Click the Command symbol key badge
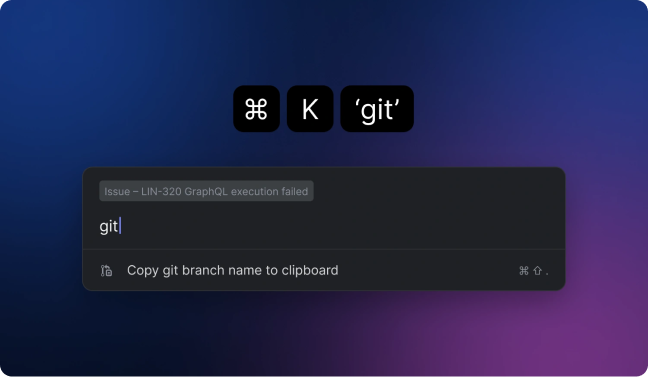The height and width of the screenshot is (377, 648). pos(256,109)
